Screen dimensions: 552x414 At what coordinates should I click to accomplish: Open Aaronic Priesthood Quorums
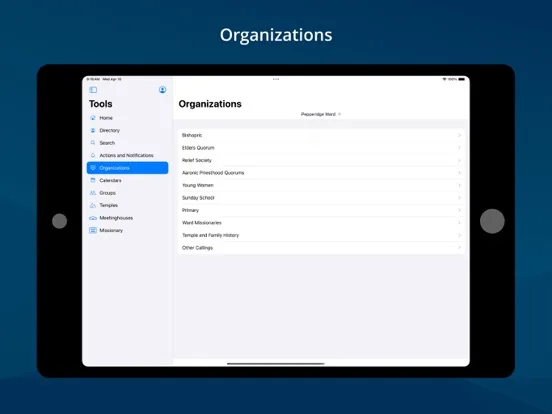[321, 173]
